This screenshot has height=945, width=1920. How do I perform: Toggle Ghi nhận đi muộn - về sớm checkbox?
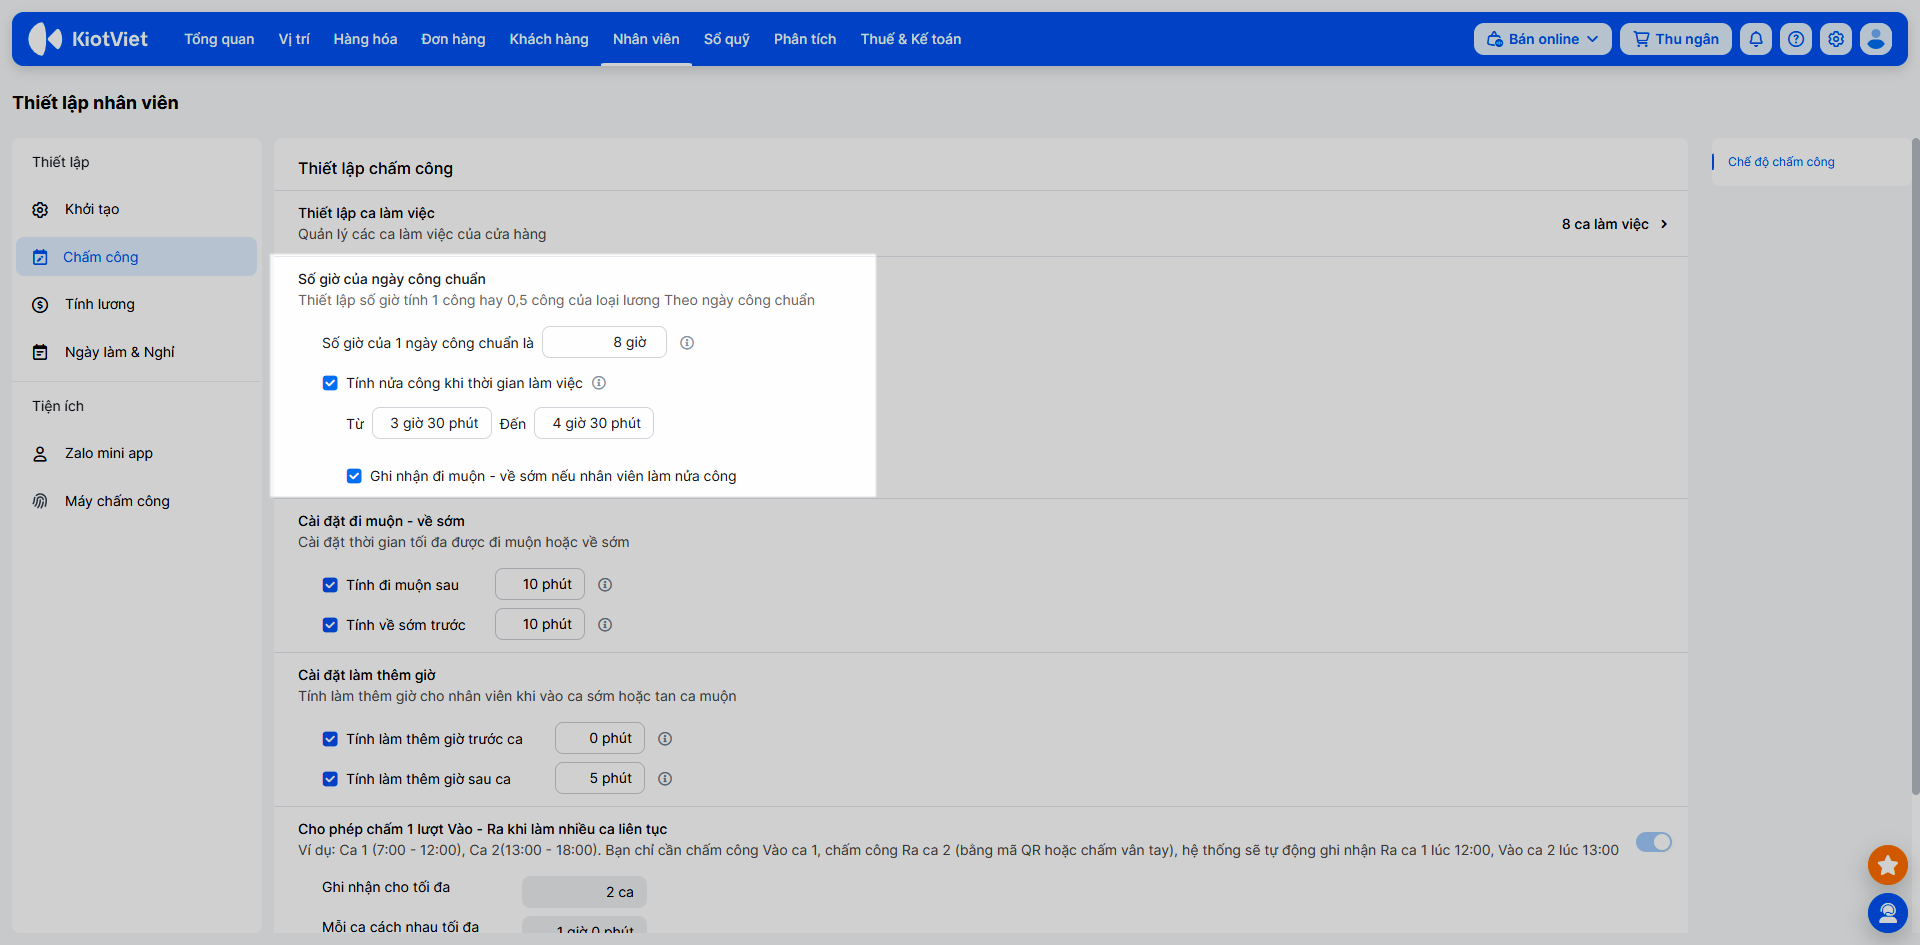click(354, 476)
